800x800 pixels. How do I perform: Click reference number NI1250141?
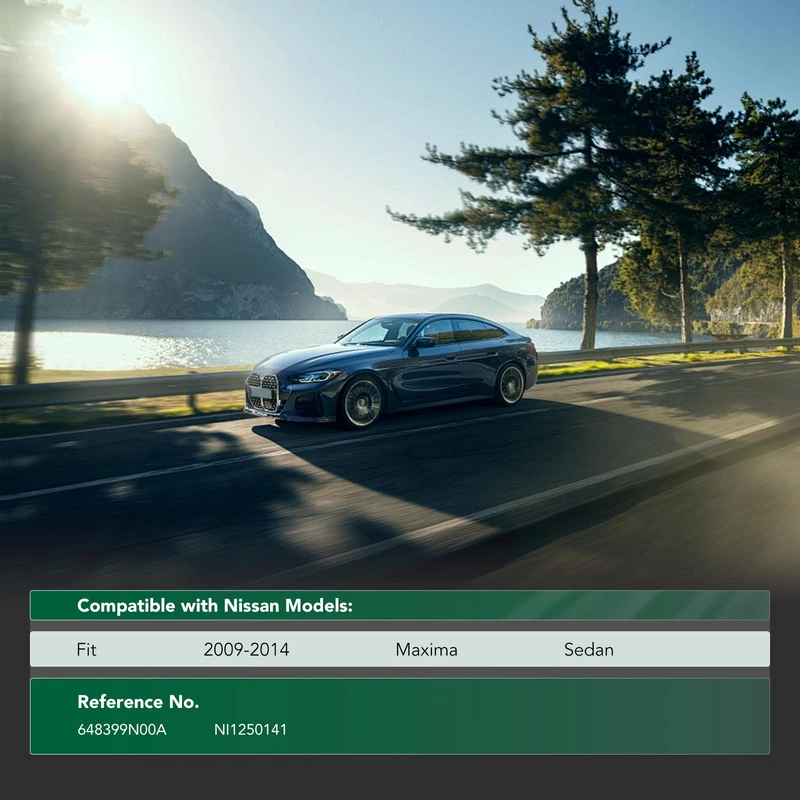250,729
